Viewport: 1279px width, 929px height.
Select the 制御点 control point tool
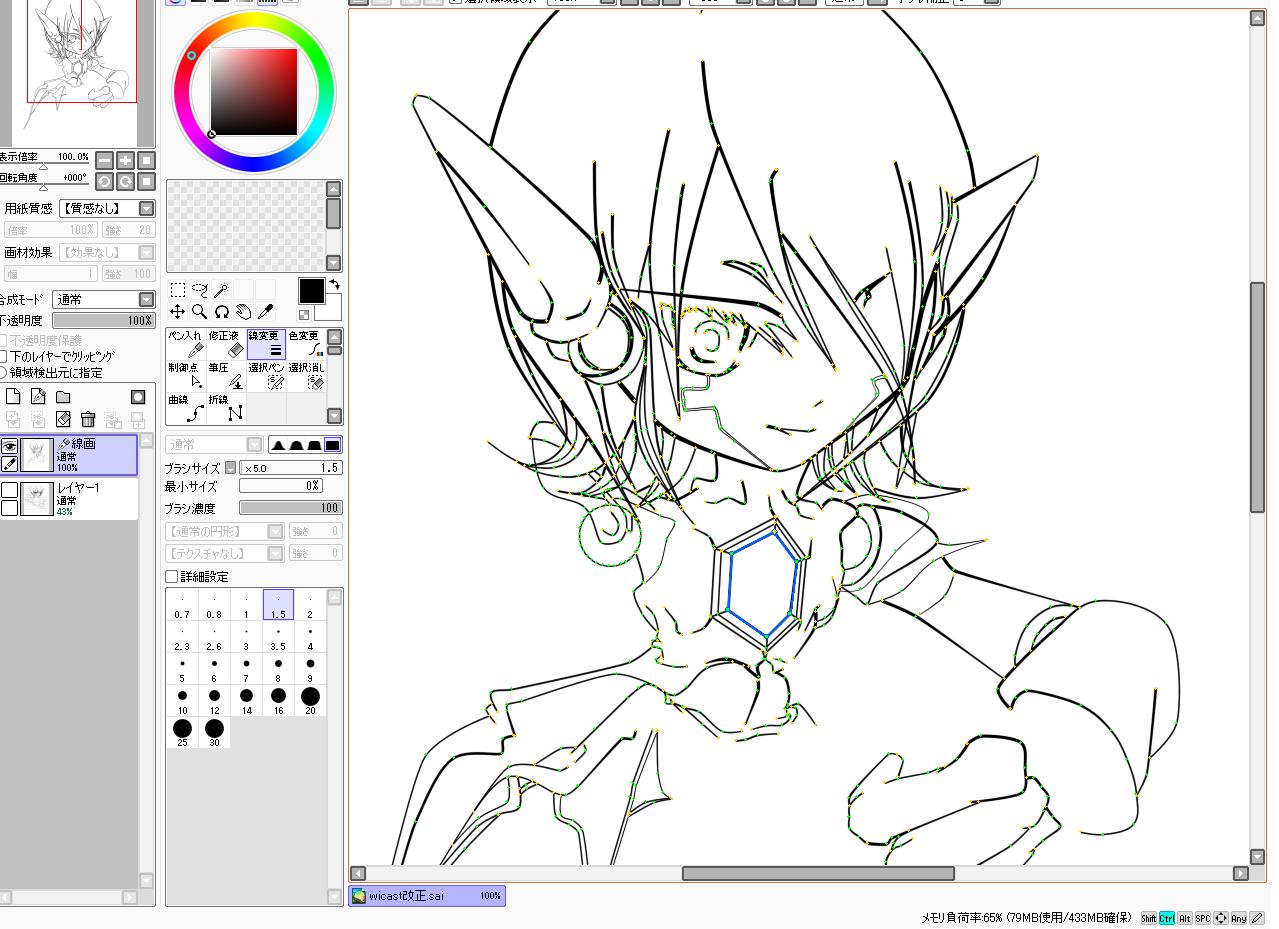click(x=186, y=376)
